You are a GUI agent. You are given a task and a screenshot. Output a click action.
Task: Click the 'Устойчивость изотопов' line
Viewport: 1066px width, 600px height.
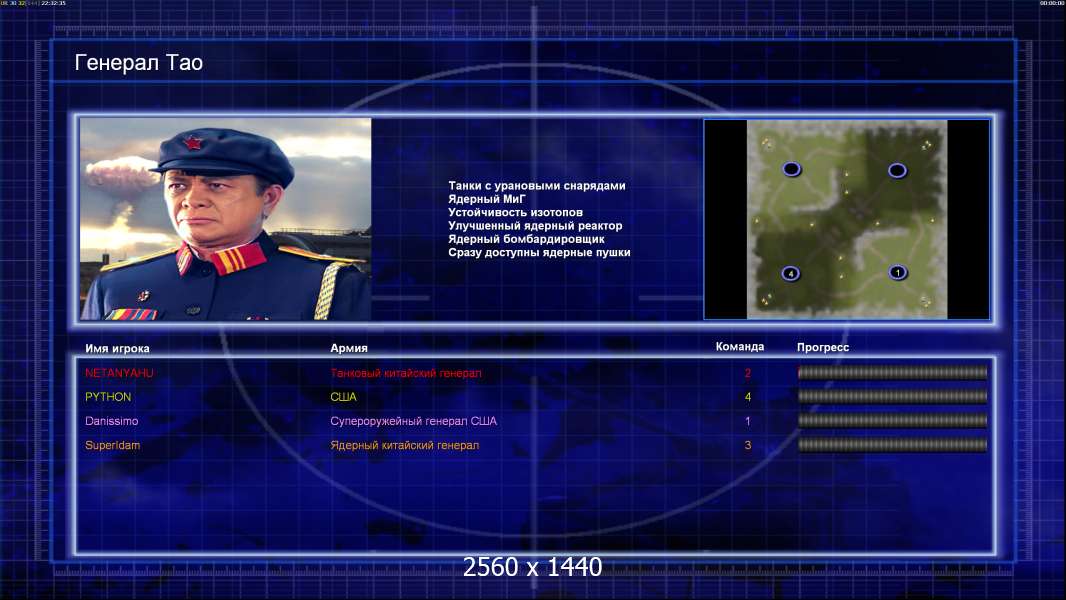point(515,212)
